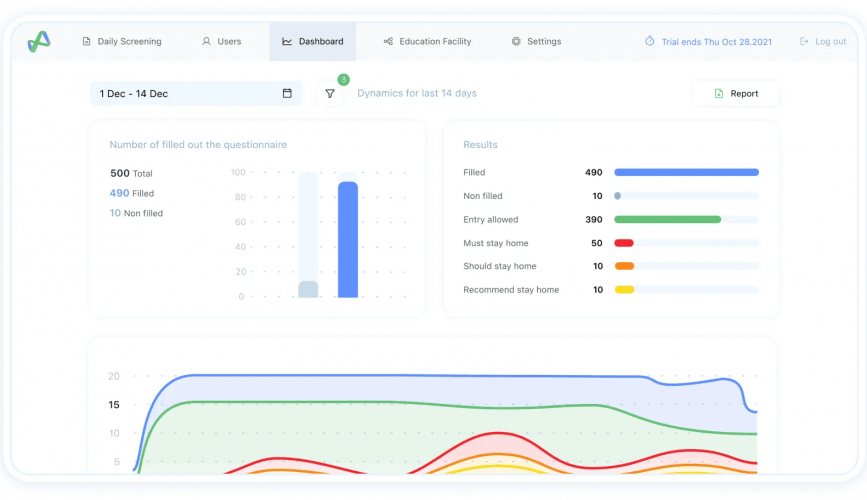Viewport: 867px width, 500px height.
Task: Click the Recommend stay home label
Action: pos(511,290)
